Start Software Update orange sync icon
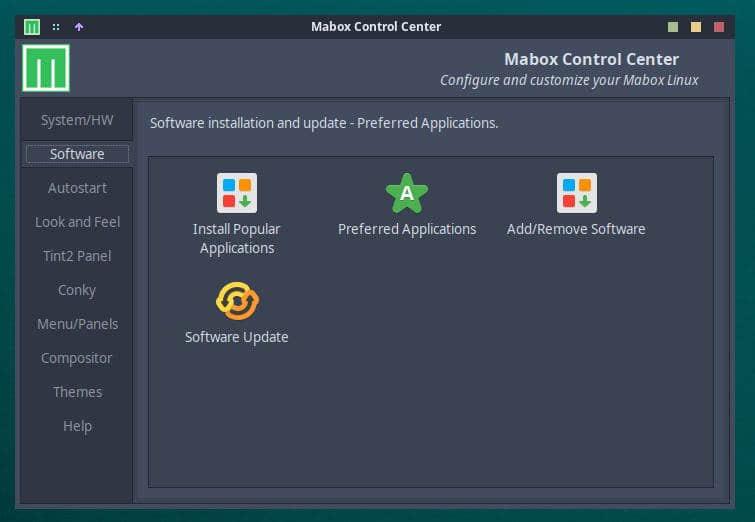Image resolution: width=755 pixels, height=522 pixels. click(x=237, y=301)
